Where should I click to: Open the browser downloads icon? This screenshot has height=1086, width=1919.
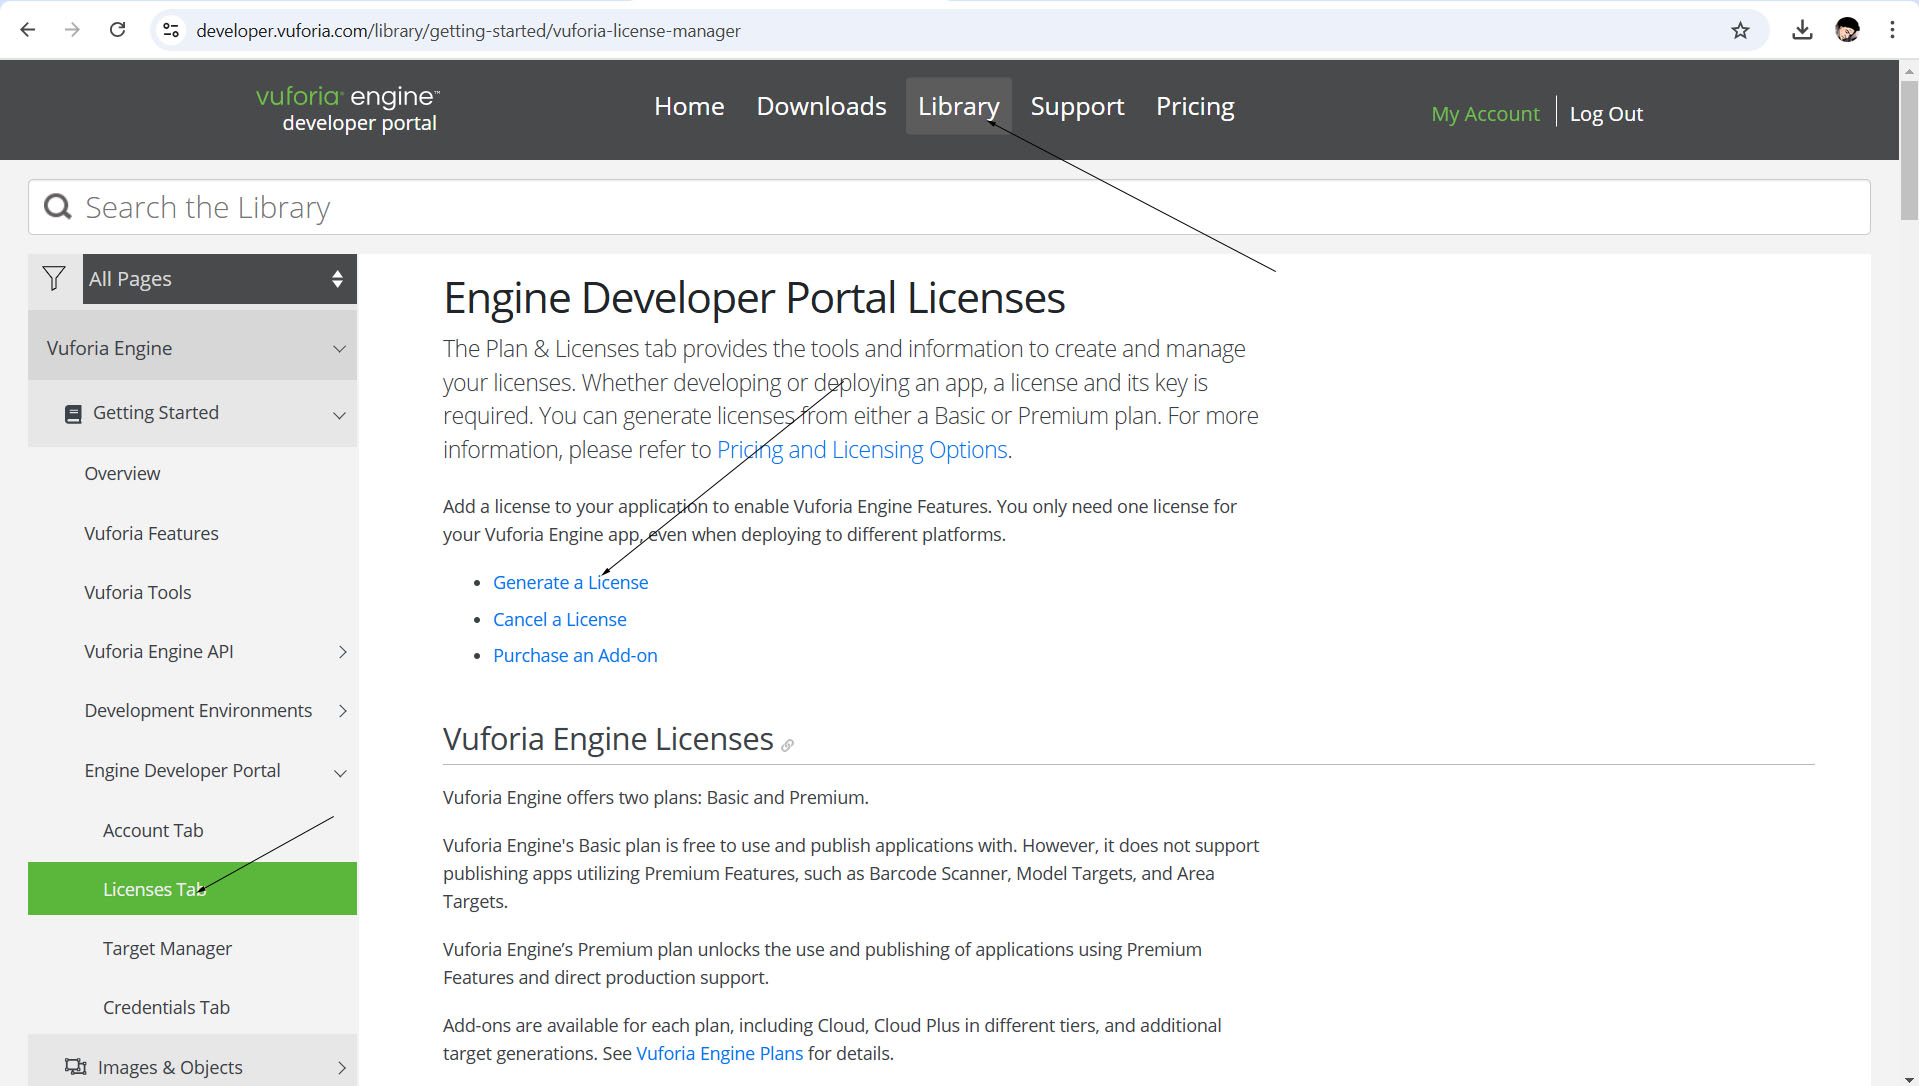(x=1802, y=30)
